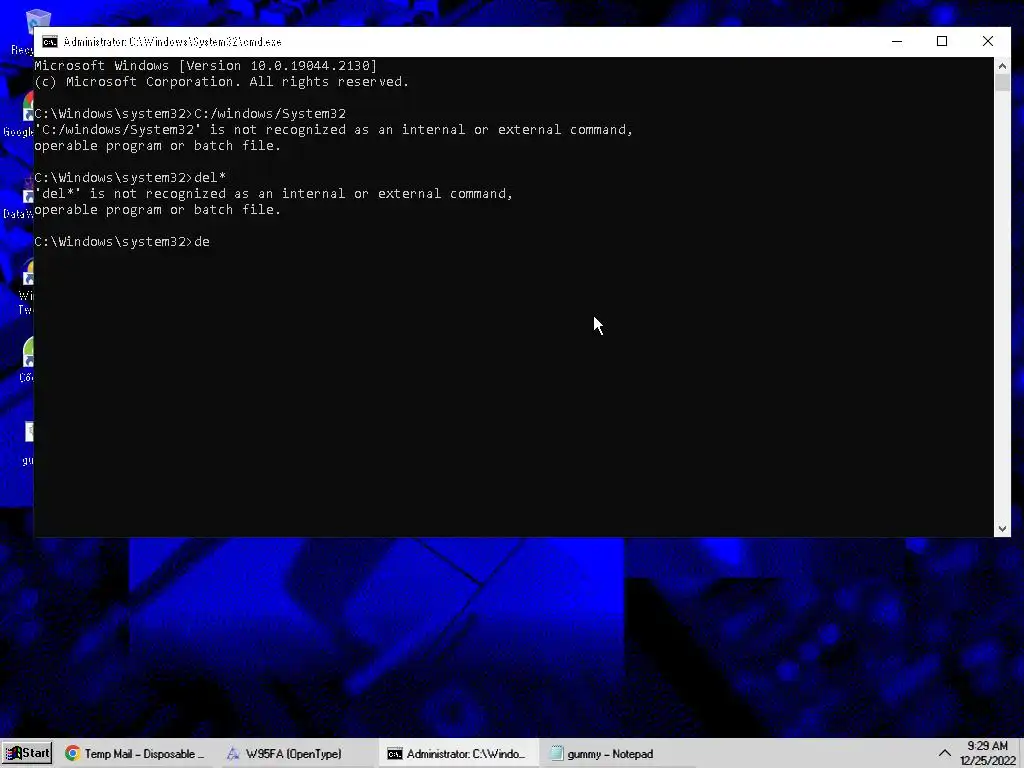Click 'C:/windows/System32' command text
Viewport: 1024px width, 768px height.
point(270,114)
